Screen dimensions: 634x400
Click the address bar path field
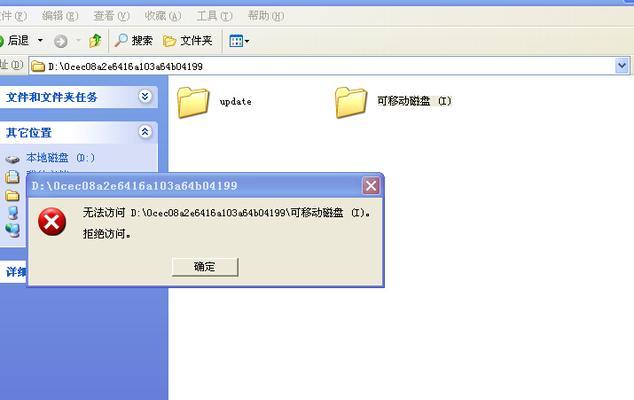tap(323, 66)
